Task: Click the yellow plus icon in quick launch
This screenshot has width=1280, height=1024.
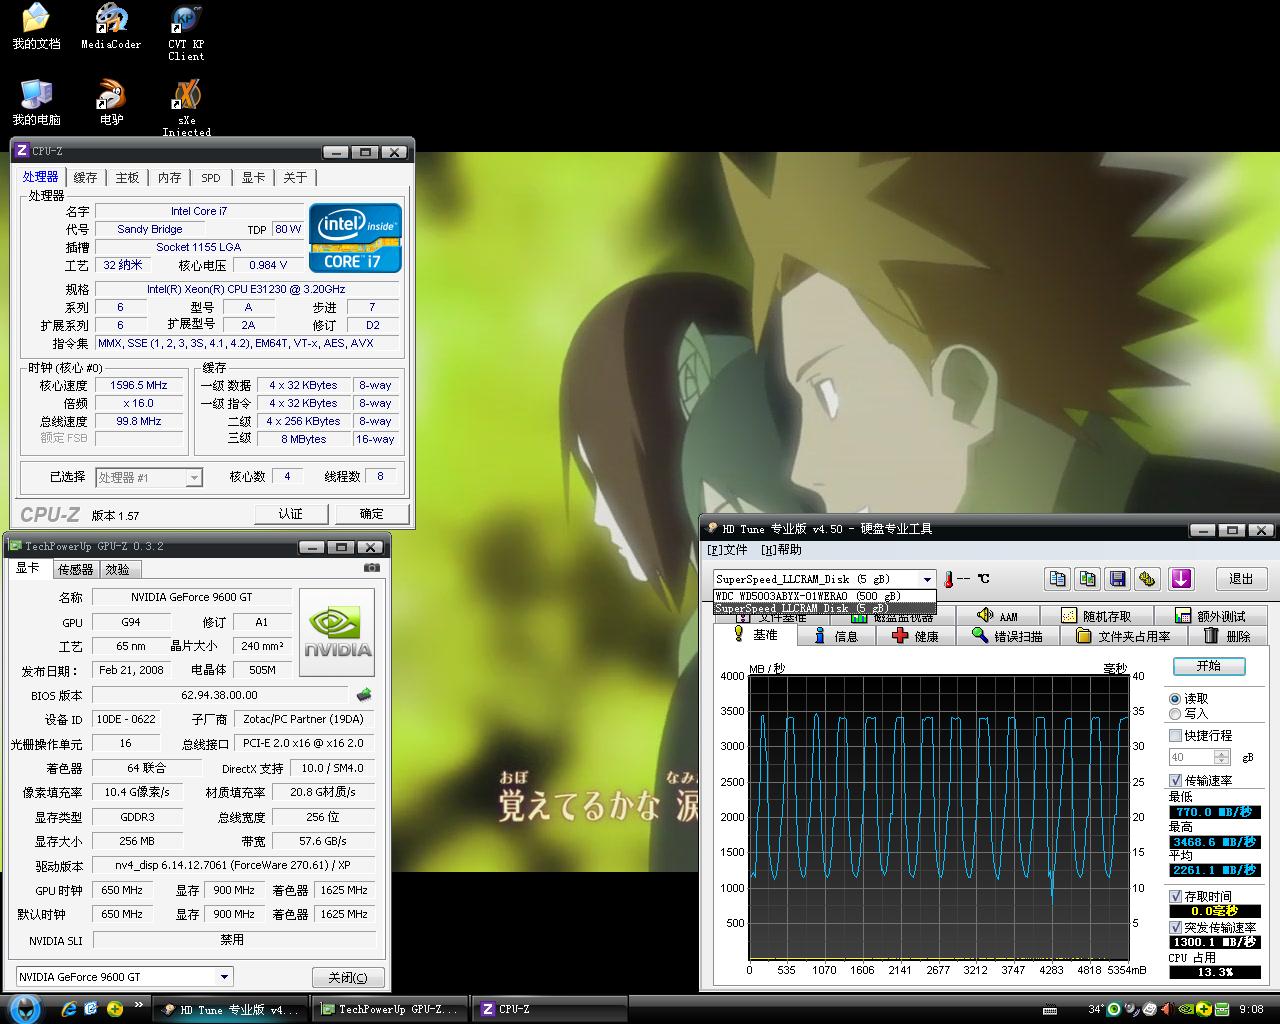Action: point(115,1009)
